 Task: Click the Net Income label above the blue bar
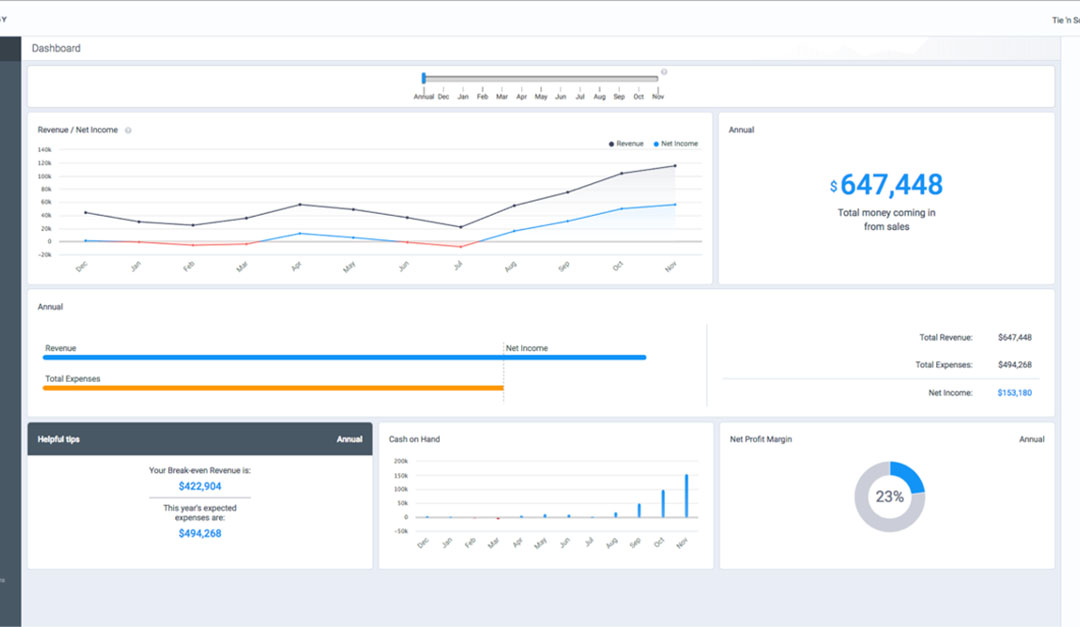(527, 349)
